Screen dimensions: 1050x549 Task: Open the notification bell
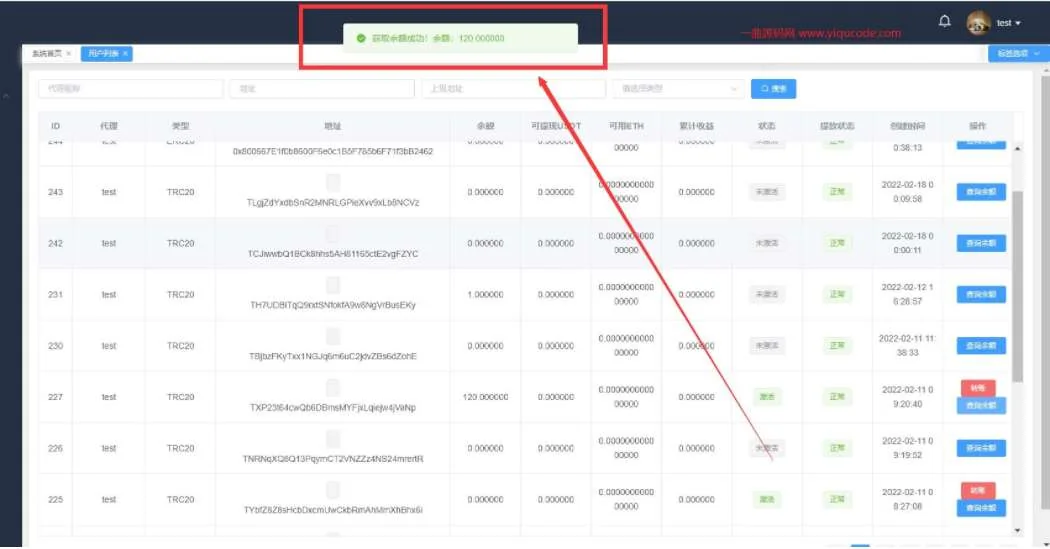point(944,21)
